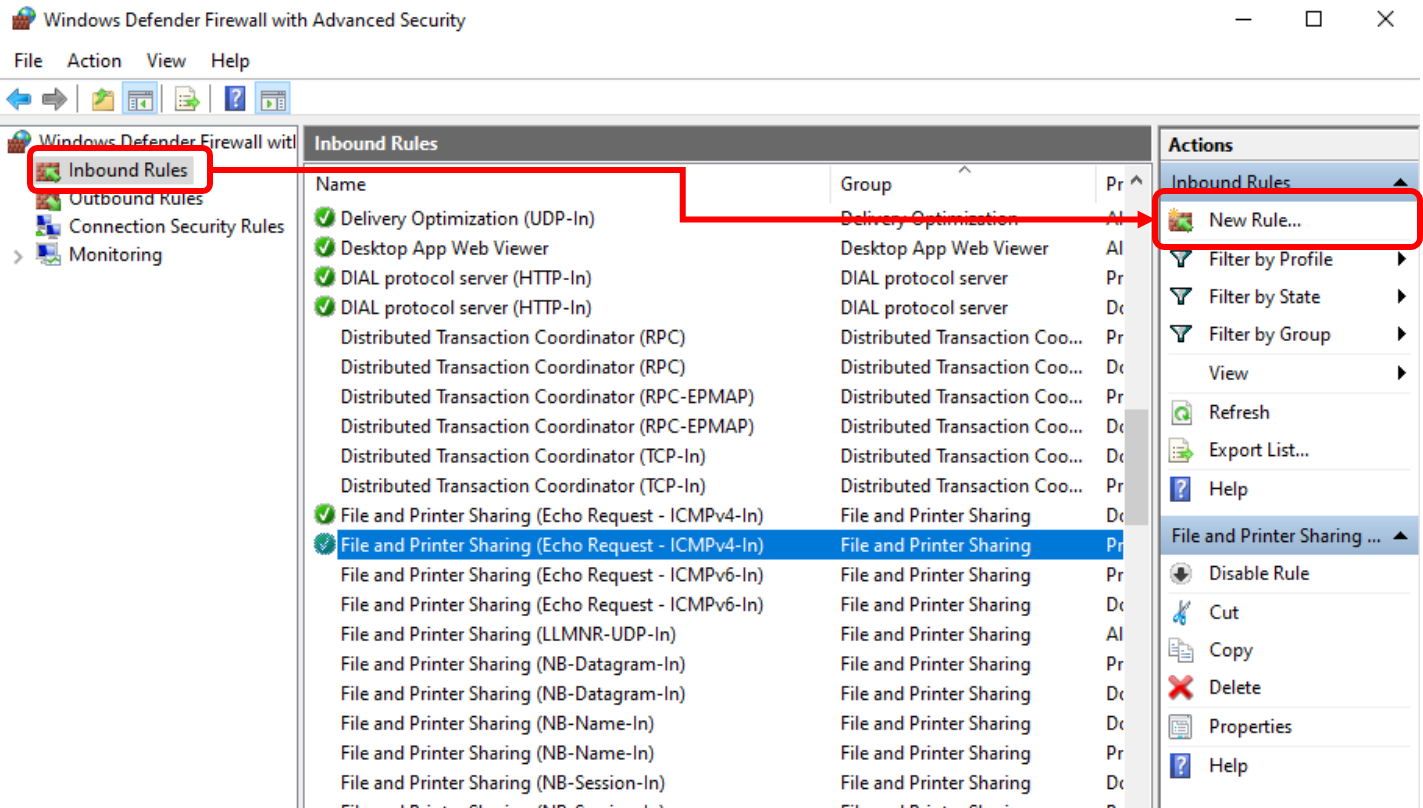1423x808 pixels.
Task: Open Help from the toolbar question-mark icon
Action: 235,99
